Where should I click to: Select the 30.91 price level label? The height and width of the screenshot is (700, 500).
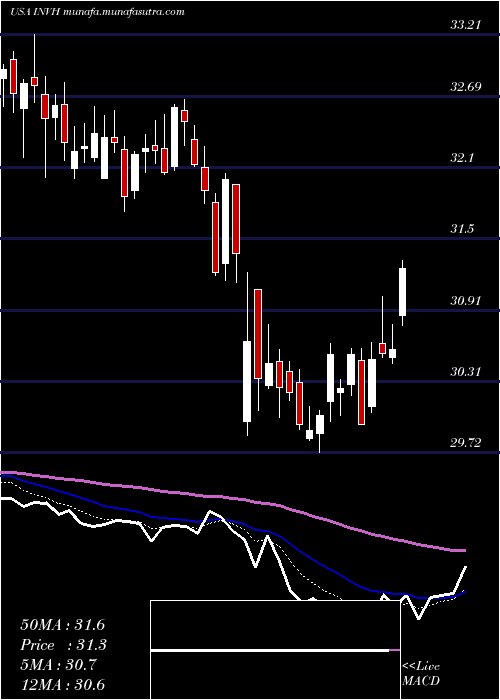click(x=465, y=301)
